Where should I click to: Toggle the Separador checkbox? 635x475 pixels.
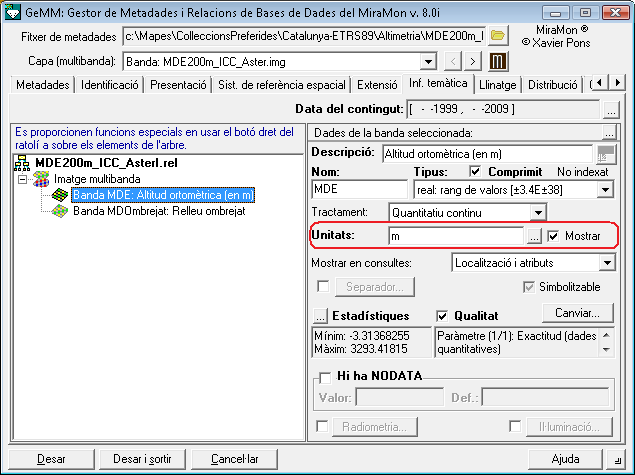[x=323, y=287]
